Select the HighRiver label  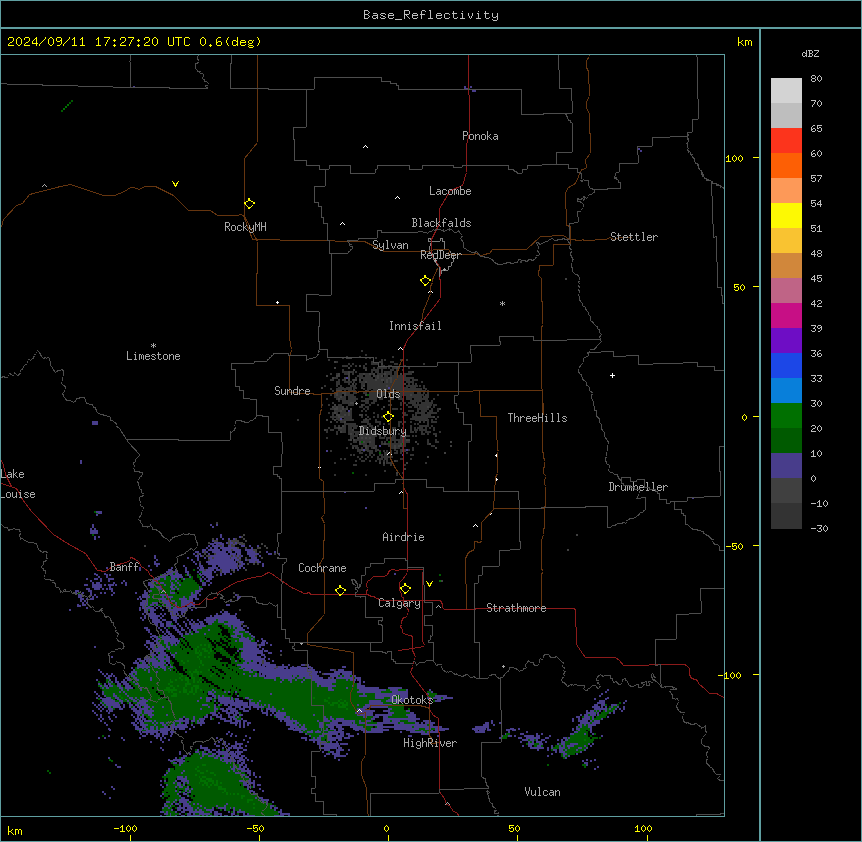[x=430, y=743]
